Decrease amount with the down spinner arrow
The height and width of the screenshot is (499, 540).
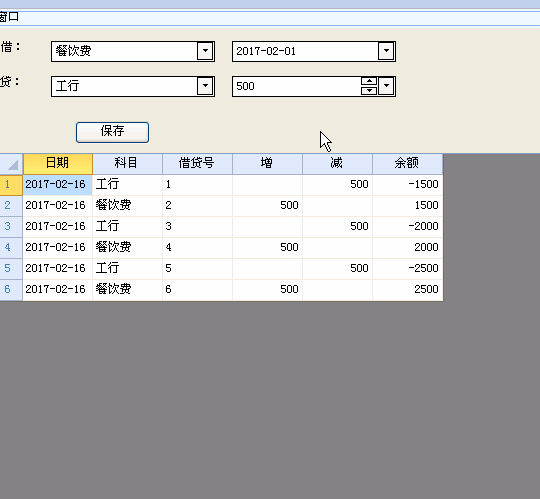(369, 91)
